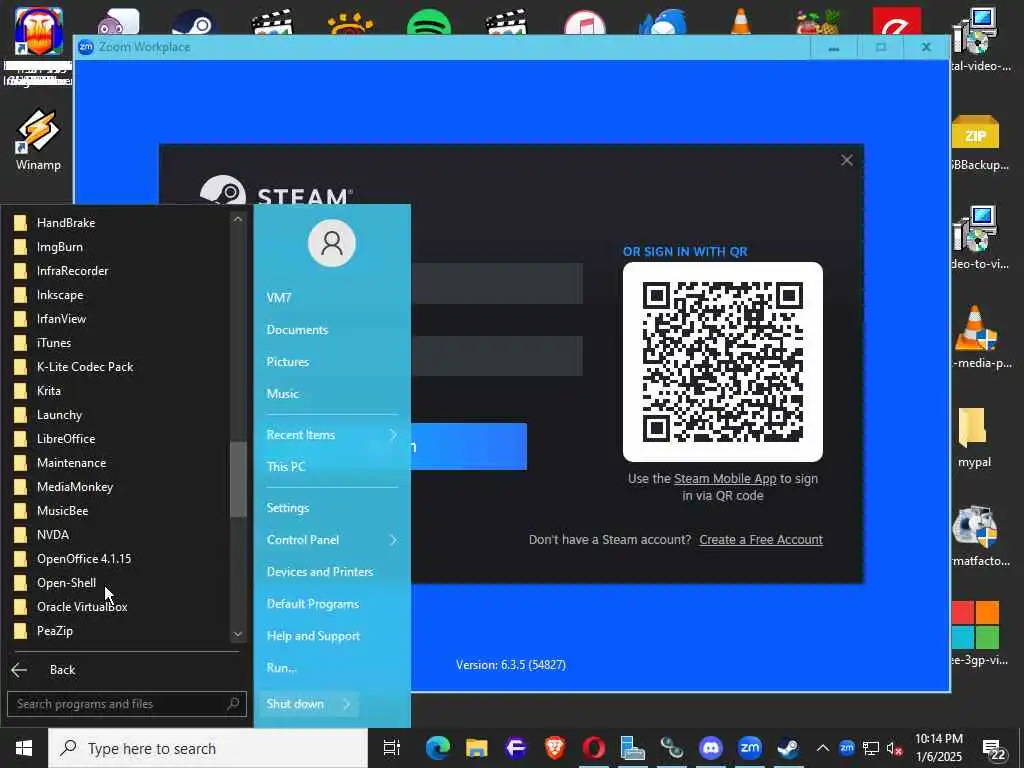Open Task View in the taskbar

(x=391, y=748)
